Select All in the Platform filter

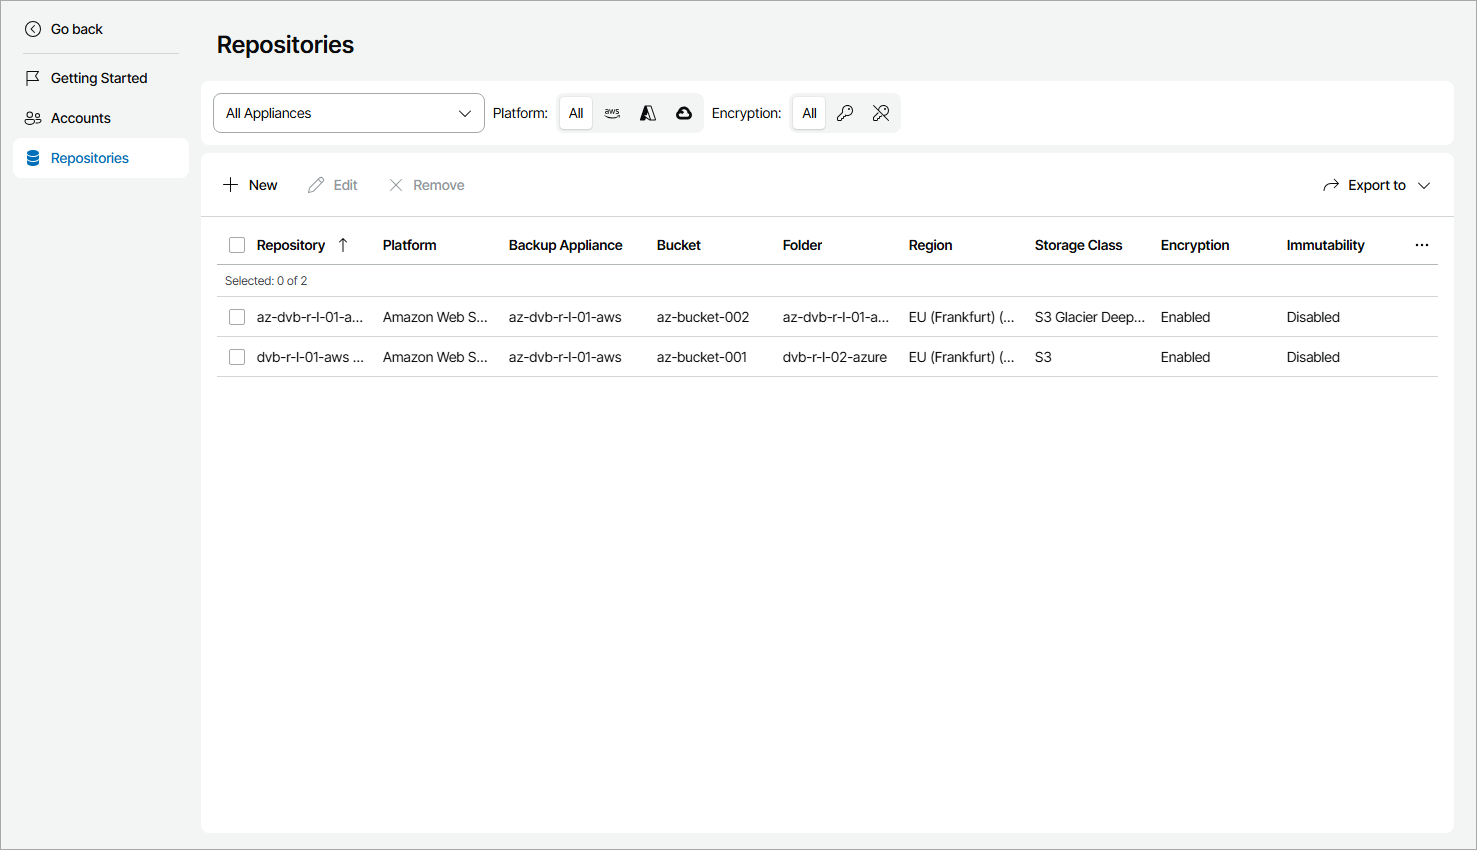[576, 113]
